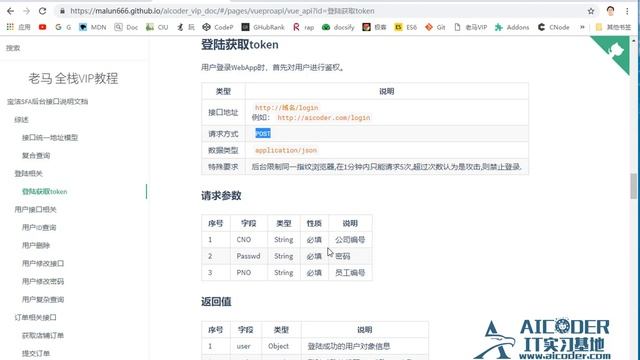The height and width of the screenshot is (360, 640).
Task: Open the CodeP bookmark
Action: 218,27
